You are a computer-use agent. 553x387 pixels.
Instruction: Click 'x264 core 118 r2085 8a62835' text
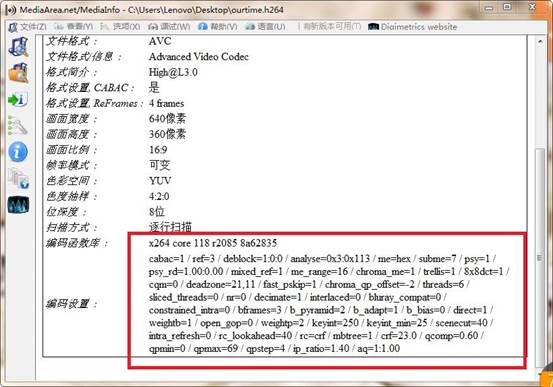(213, 243)
